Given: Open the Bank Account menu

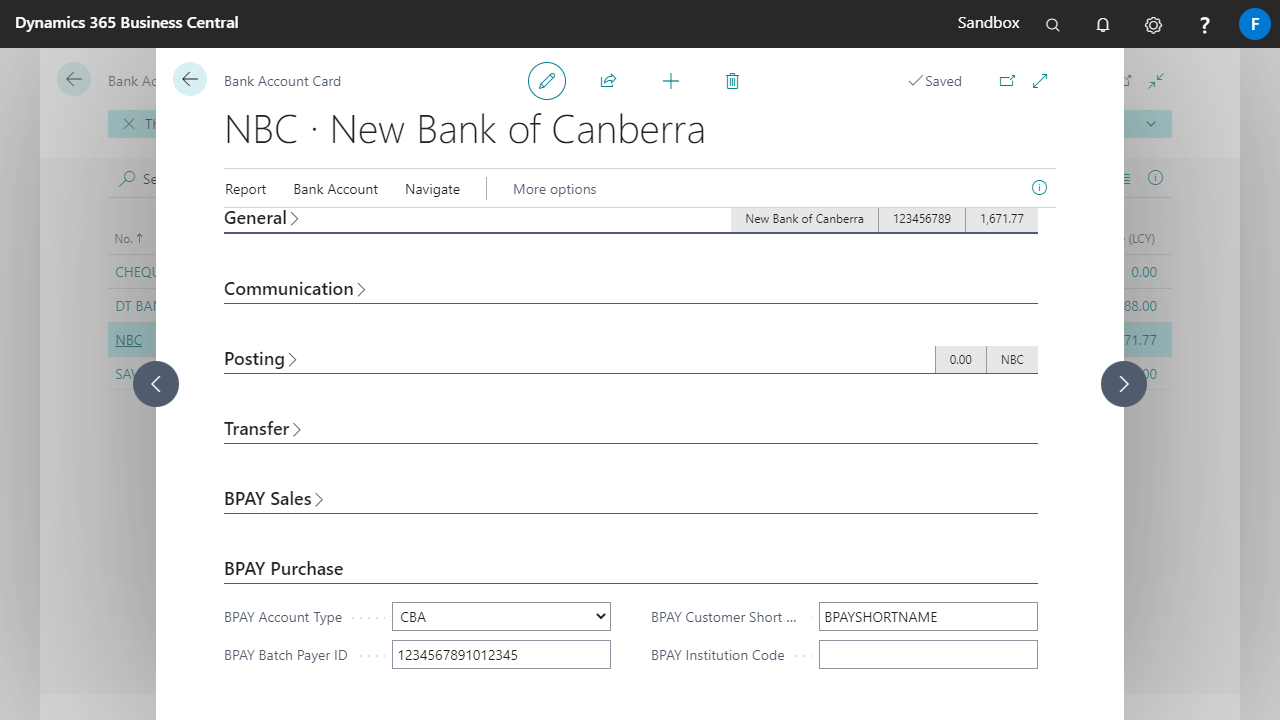Looking at the screenshot, I should (x=336, y=189).
